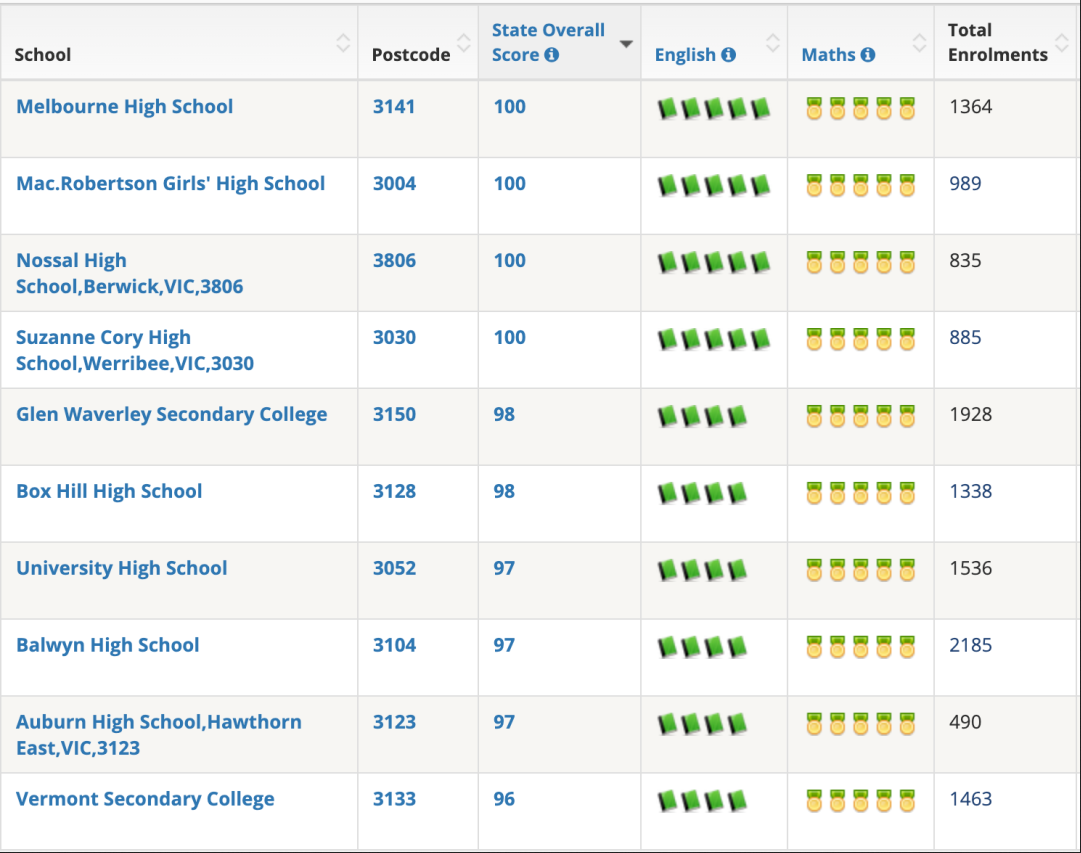Screen dimensions: 1081x853
Task: Sort table by Total Enrolments arrows
Action: (x=1062, y=43)
